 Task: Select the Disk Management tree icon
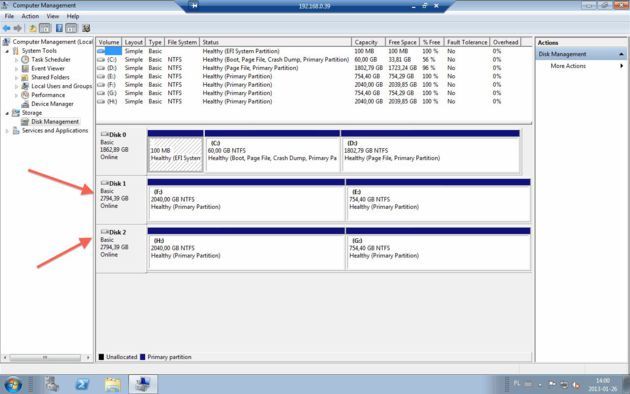[25, 121]
